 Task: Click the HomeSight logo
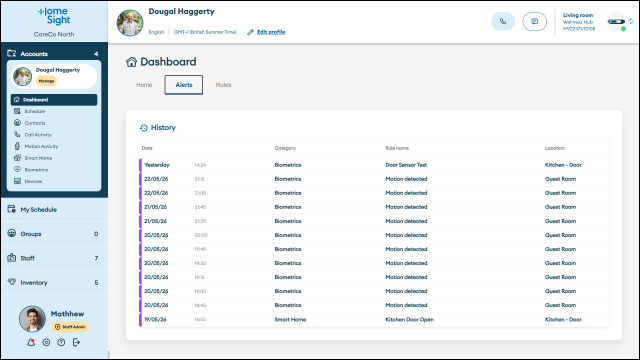[54, 16]
